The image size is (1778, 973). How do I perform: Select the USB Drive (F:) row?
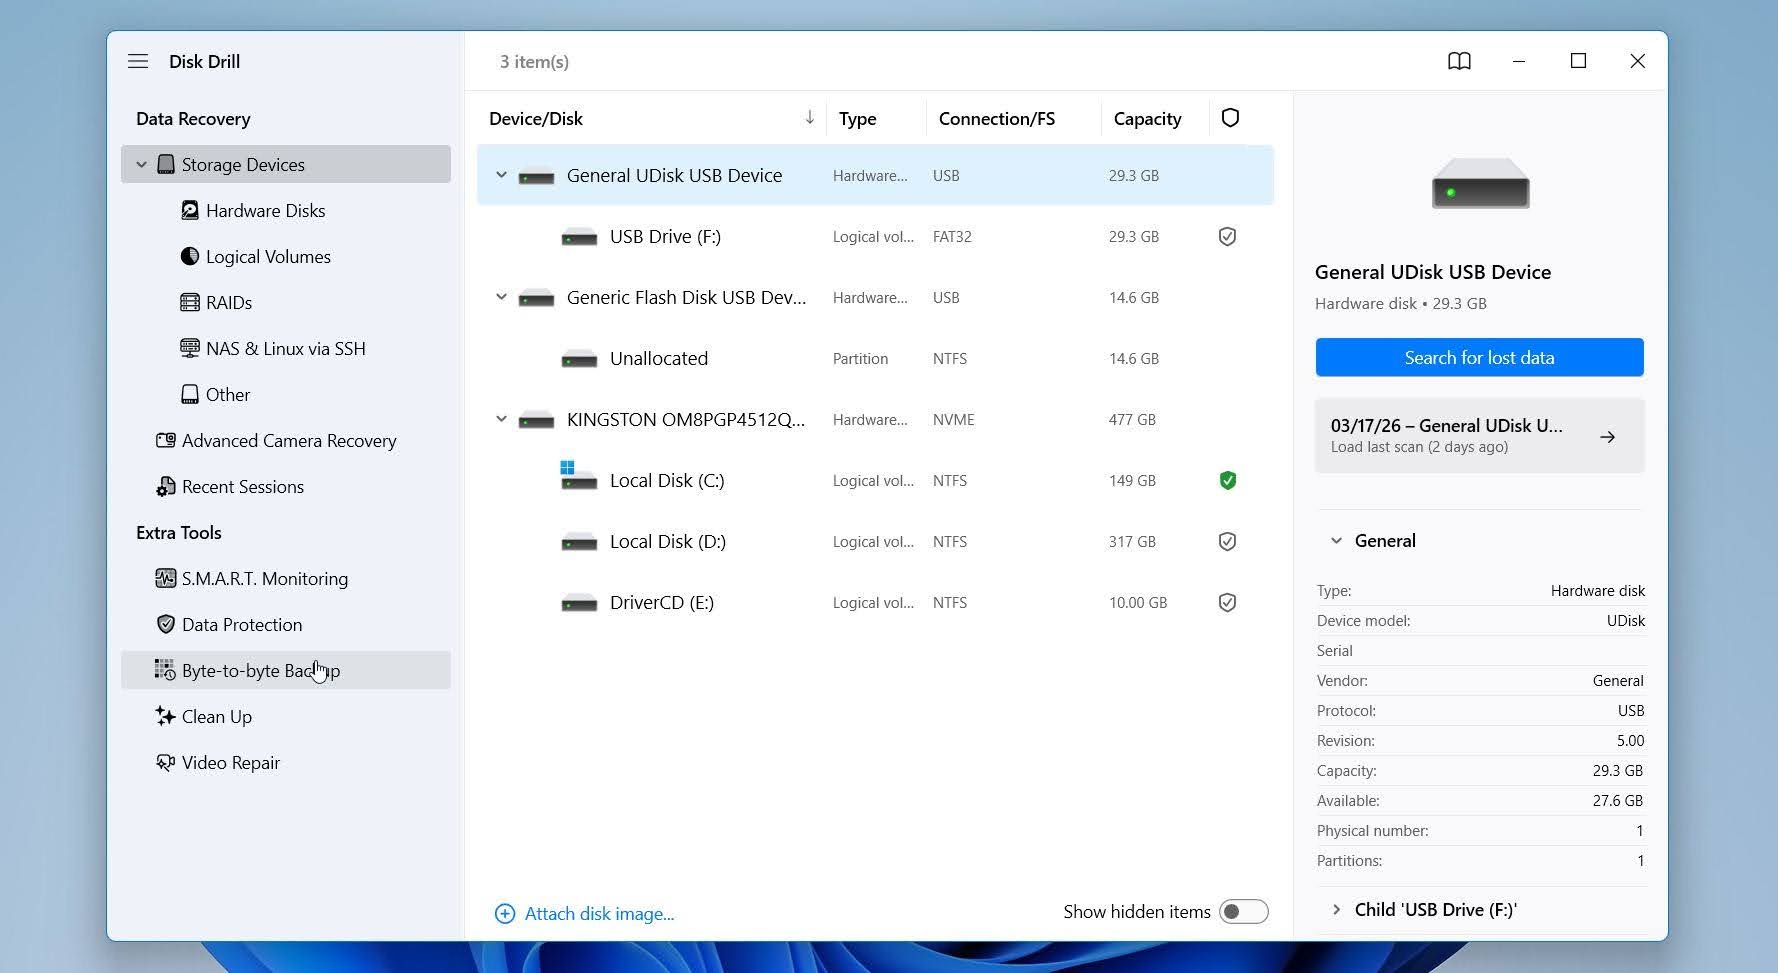click(875, 237)
